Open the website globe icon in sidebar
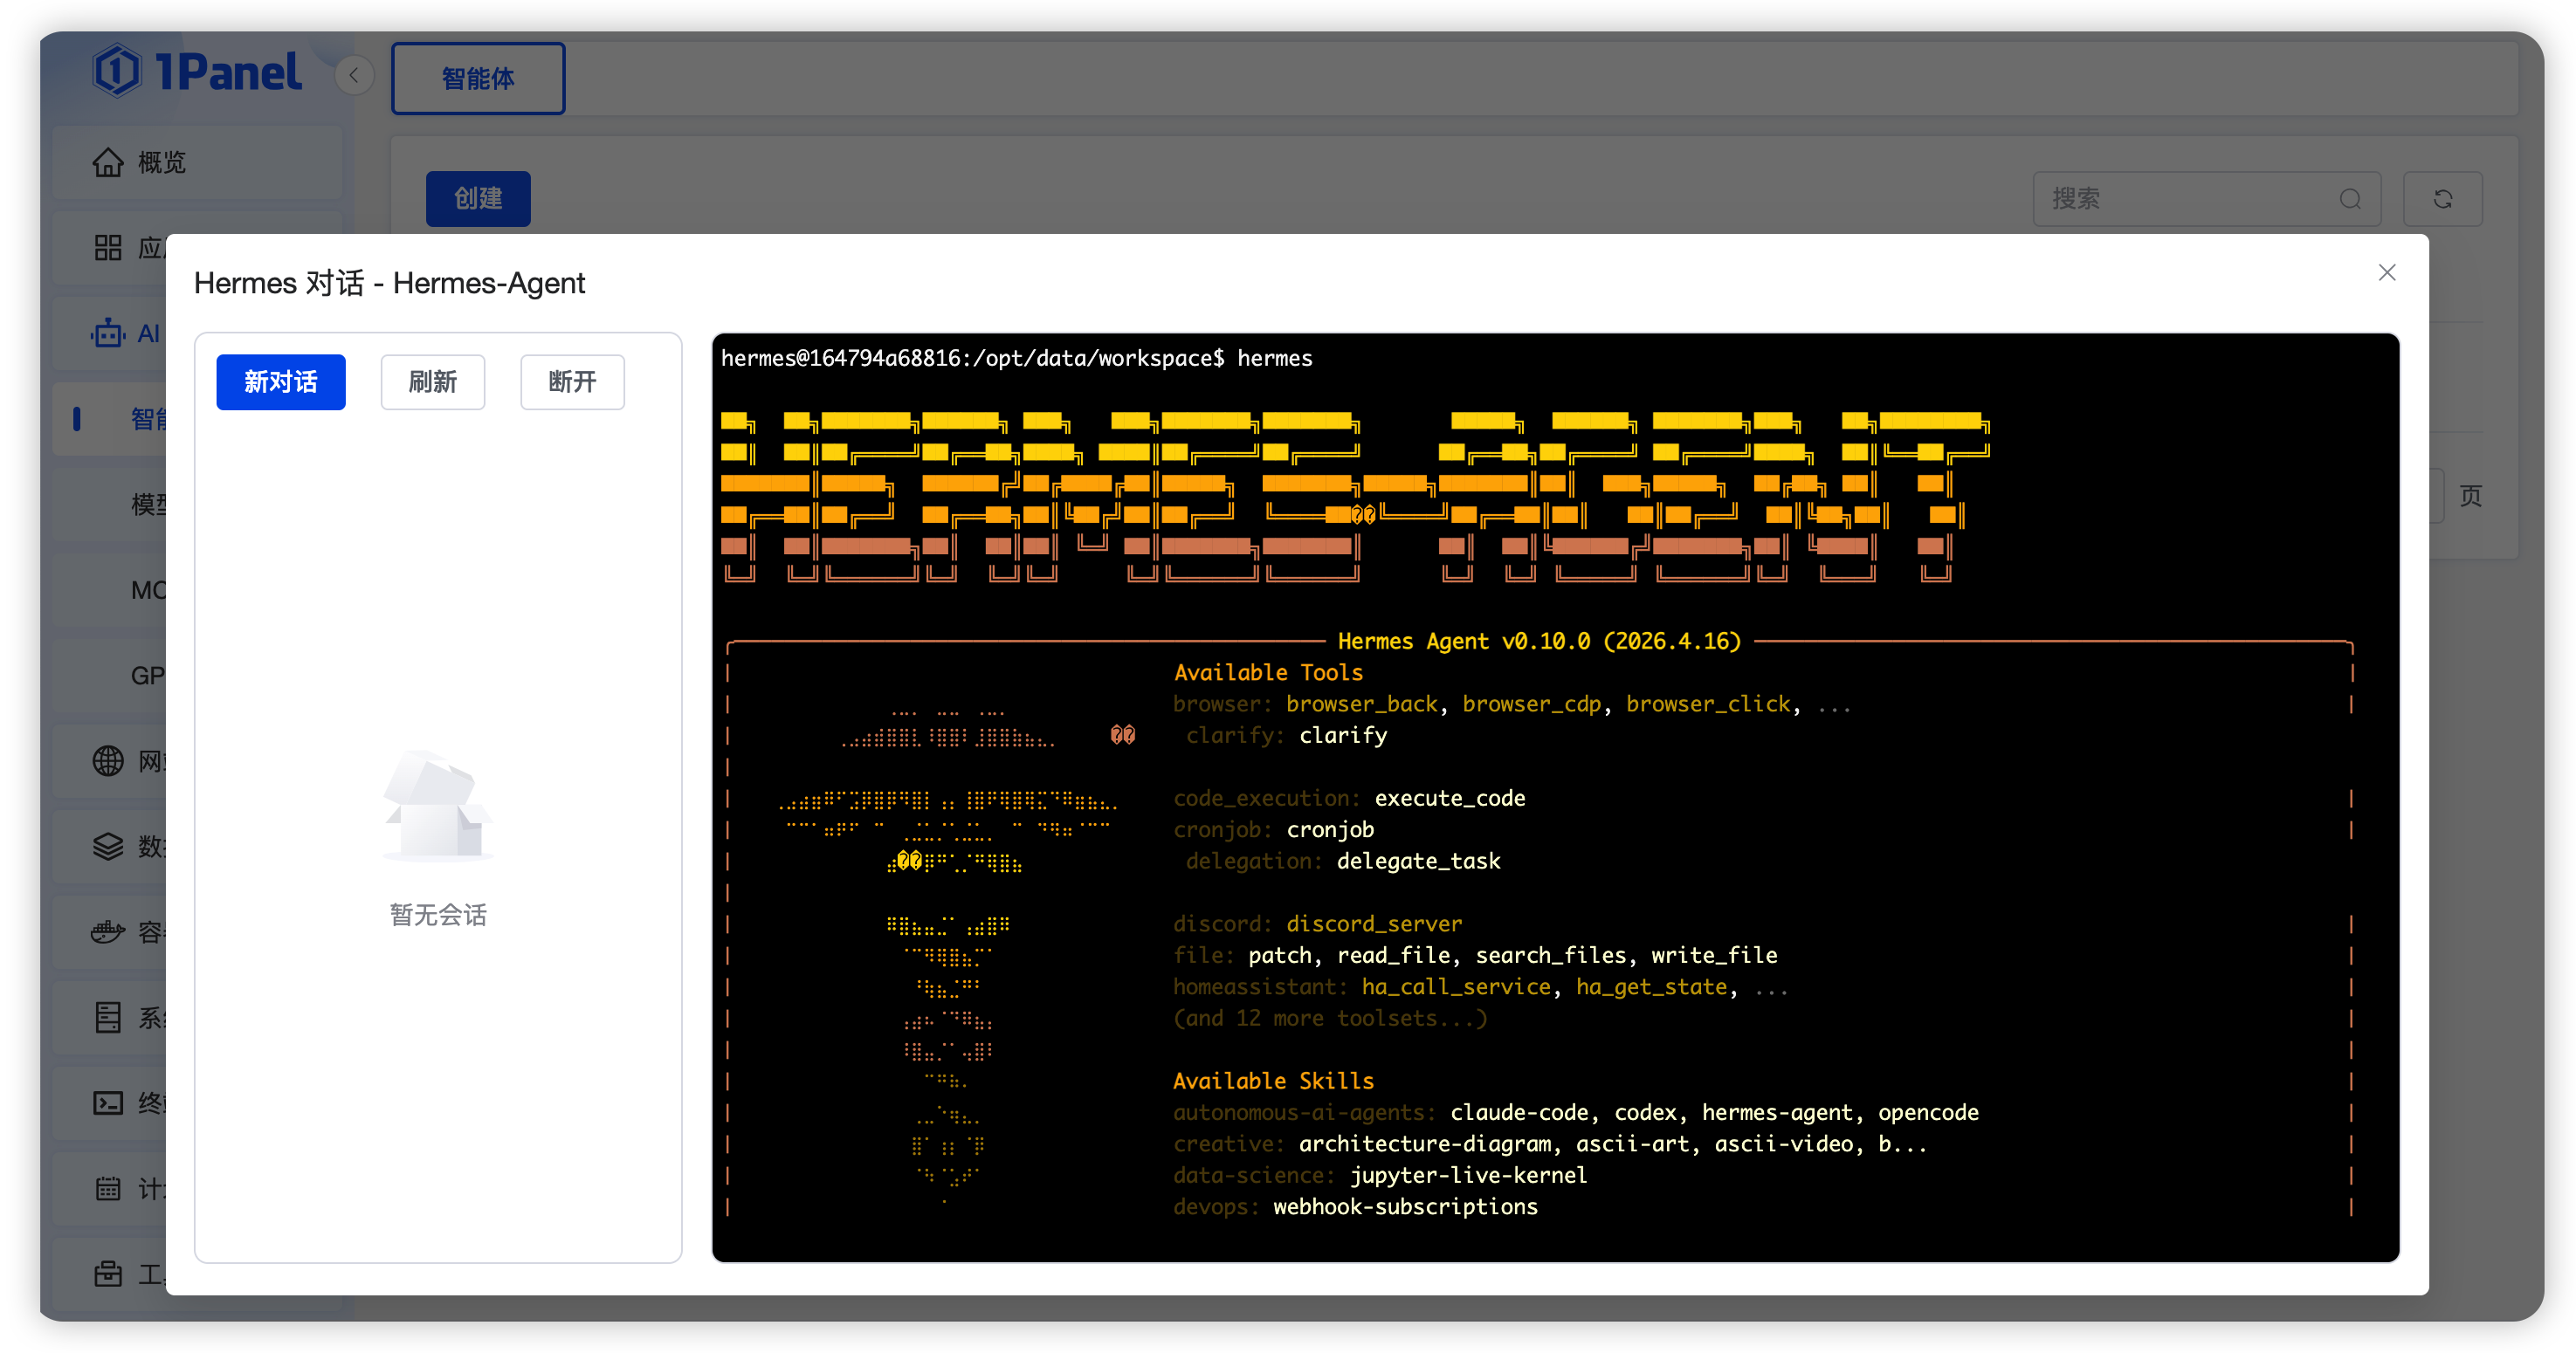 coord(108,761)
